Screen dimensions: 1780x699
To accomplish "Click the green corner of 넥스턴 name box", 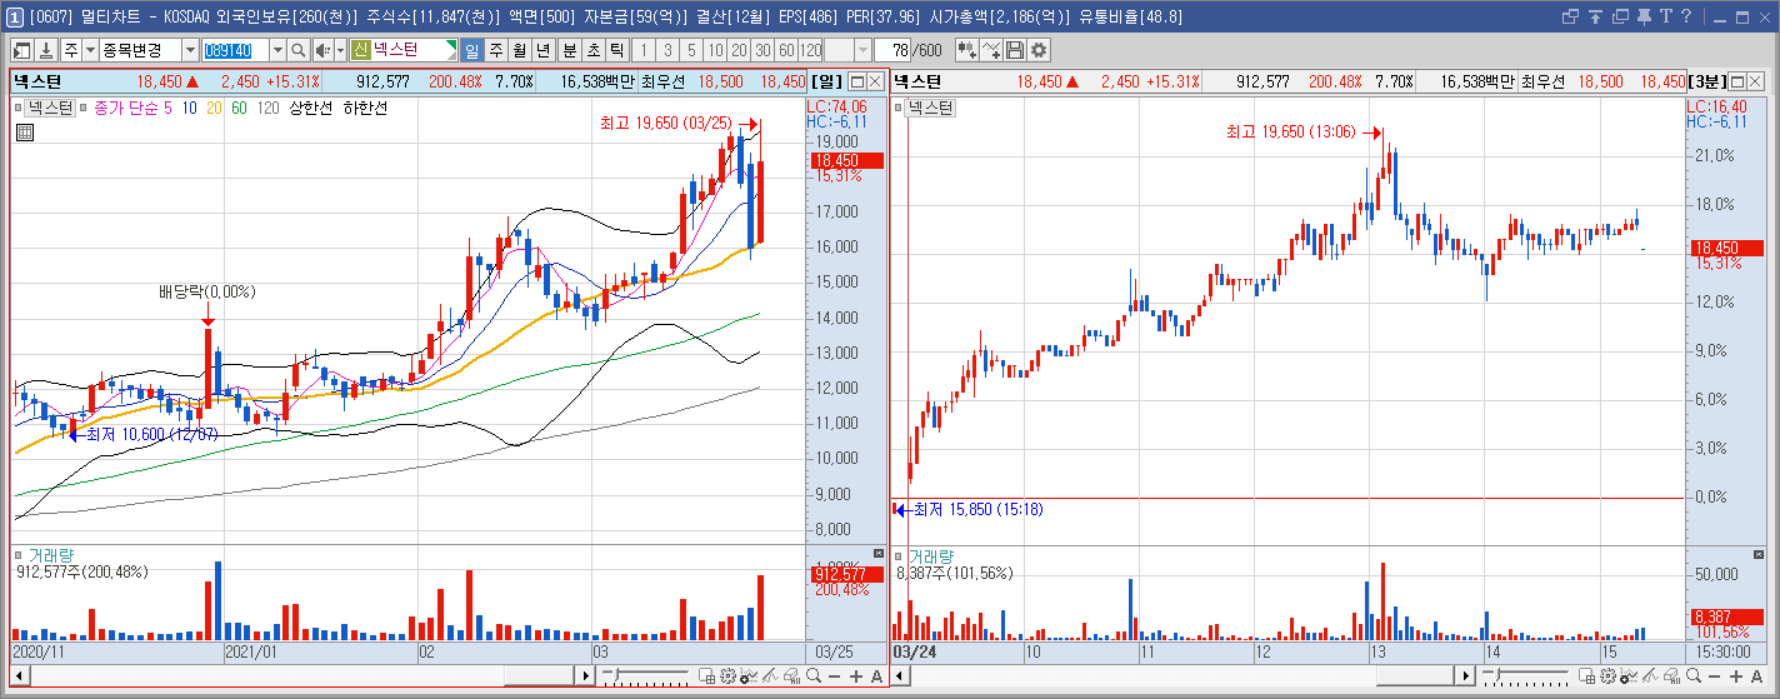I will tap(452, 45).
